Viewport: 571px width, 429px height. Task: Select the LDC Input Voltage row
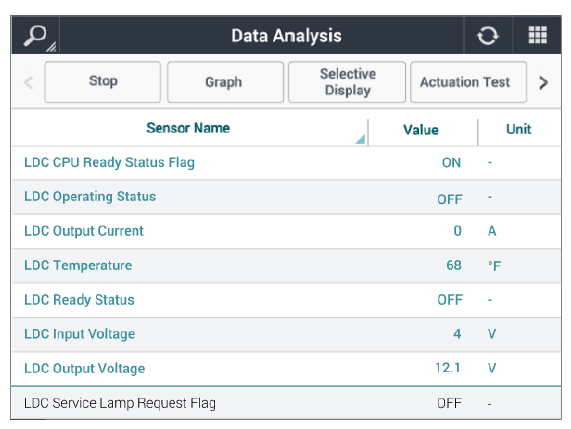pyautogui.click(x=286, y=334)
